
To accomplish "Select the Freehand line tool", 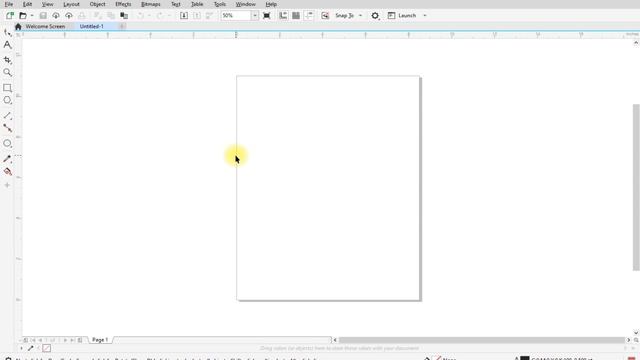I will 7,116.
